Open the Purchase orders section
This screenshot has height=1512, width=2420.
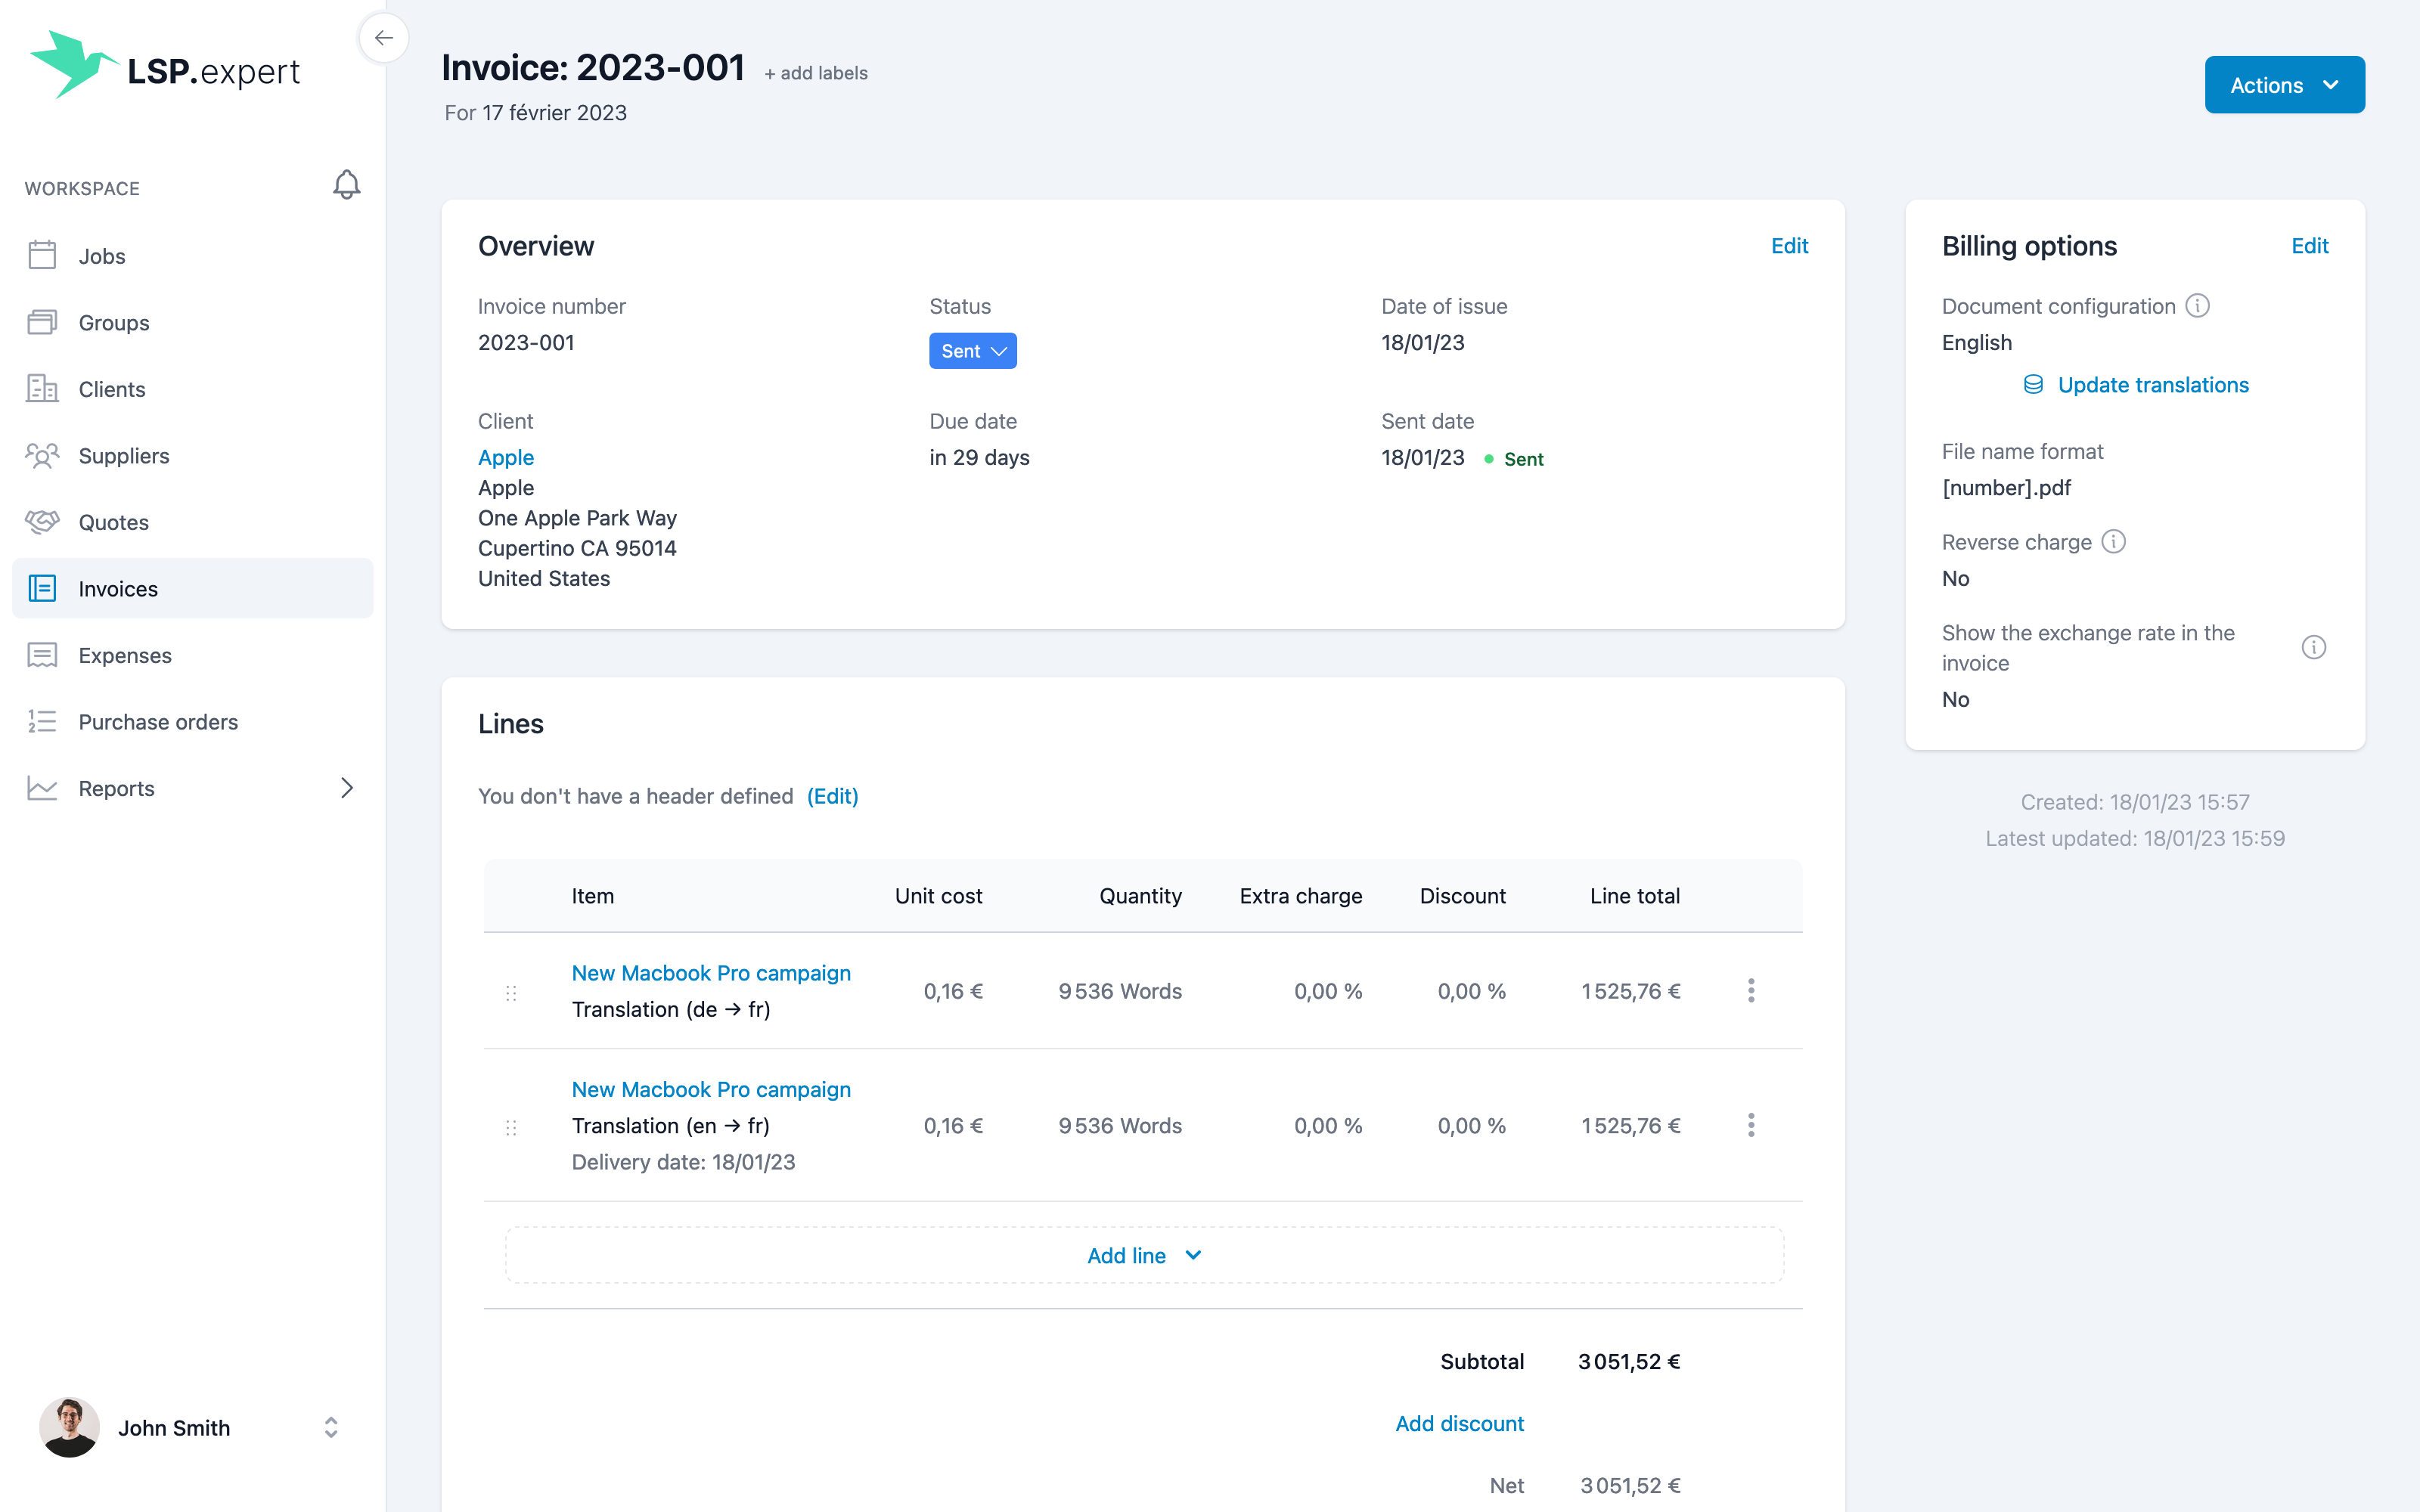point(157,721)
